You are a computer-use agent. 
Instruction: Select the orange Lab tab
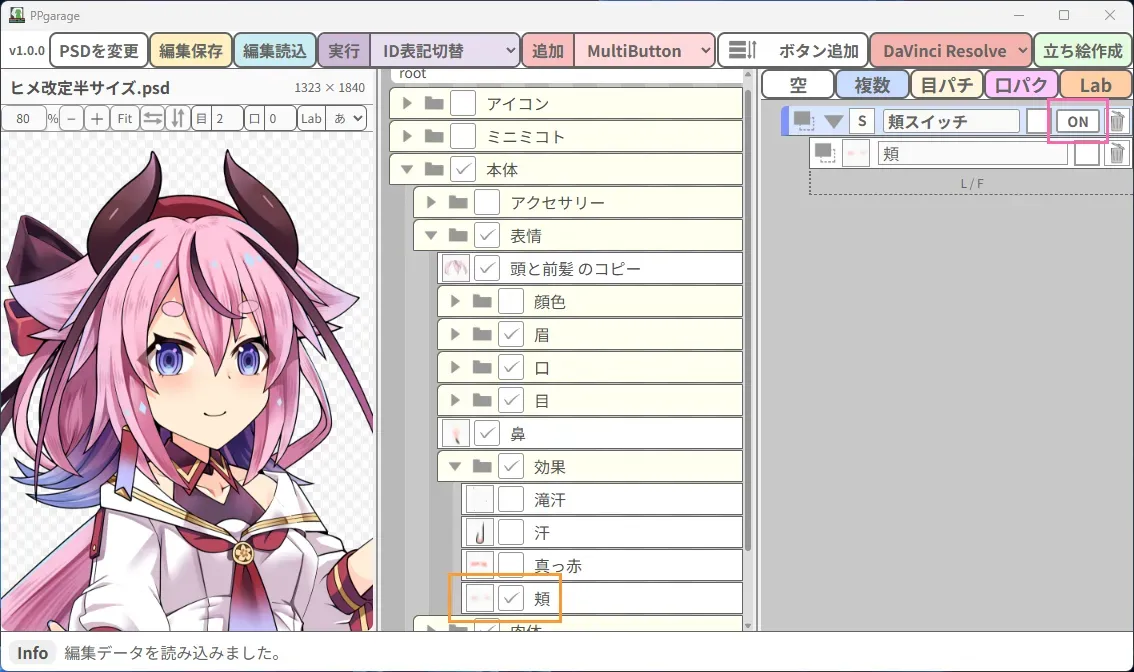1096,85
